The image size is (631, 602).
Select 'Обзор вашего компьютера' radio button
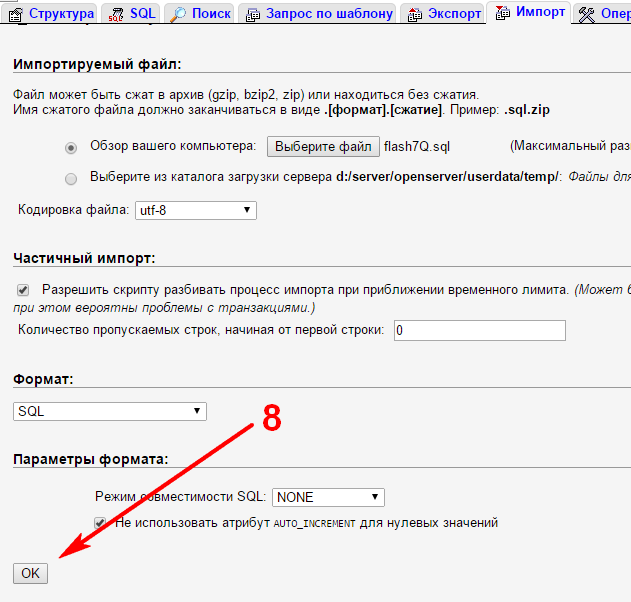click(x=71, y=148)
